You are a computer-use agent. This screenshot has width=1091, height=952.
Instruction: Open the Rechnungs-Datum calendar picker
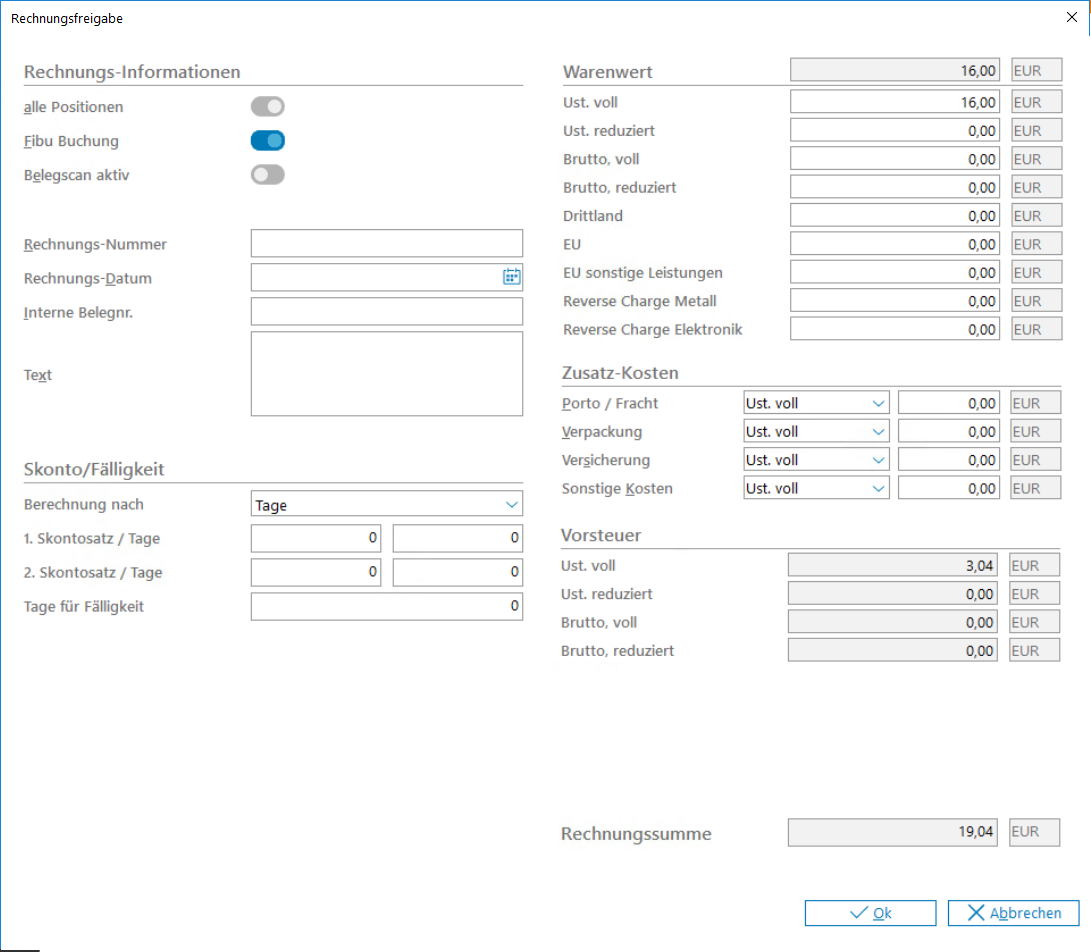[x=511, y=278]
